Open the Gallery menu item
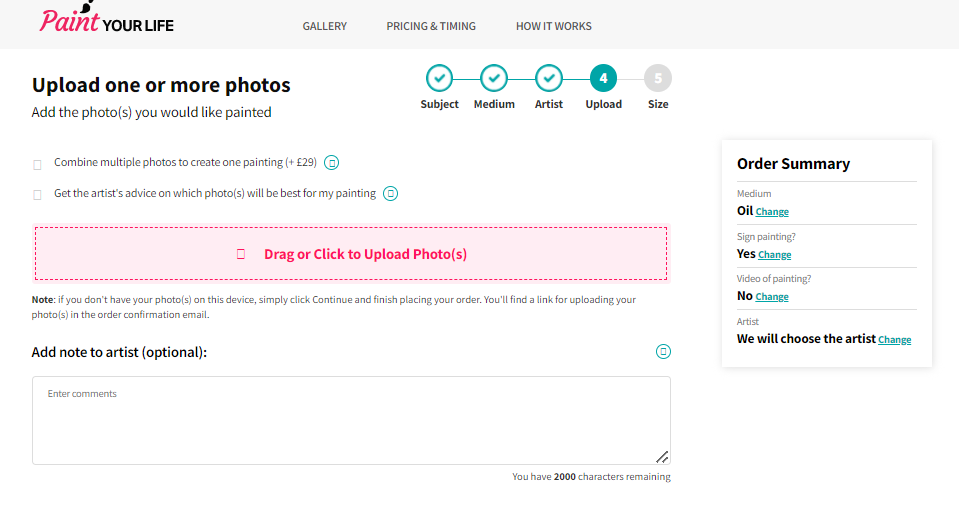This screenshot has width=959, height=511. (325, 26)
